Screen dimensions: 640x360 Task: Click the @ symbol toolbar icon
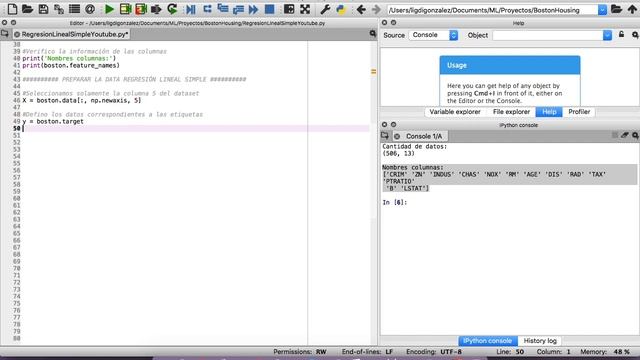(90, 9)
